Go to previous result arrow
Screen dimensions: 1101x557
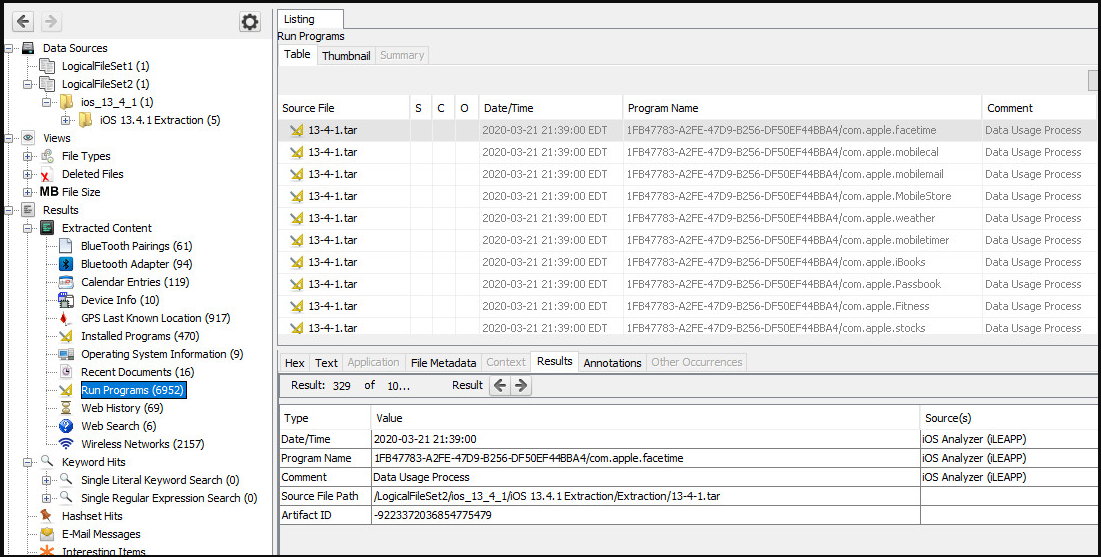pyautogui.click(x=500, y=386)
